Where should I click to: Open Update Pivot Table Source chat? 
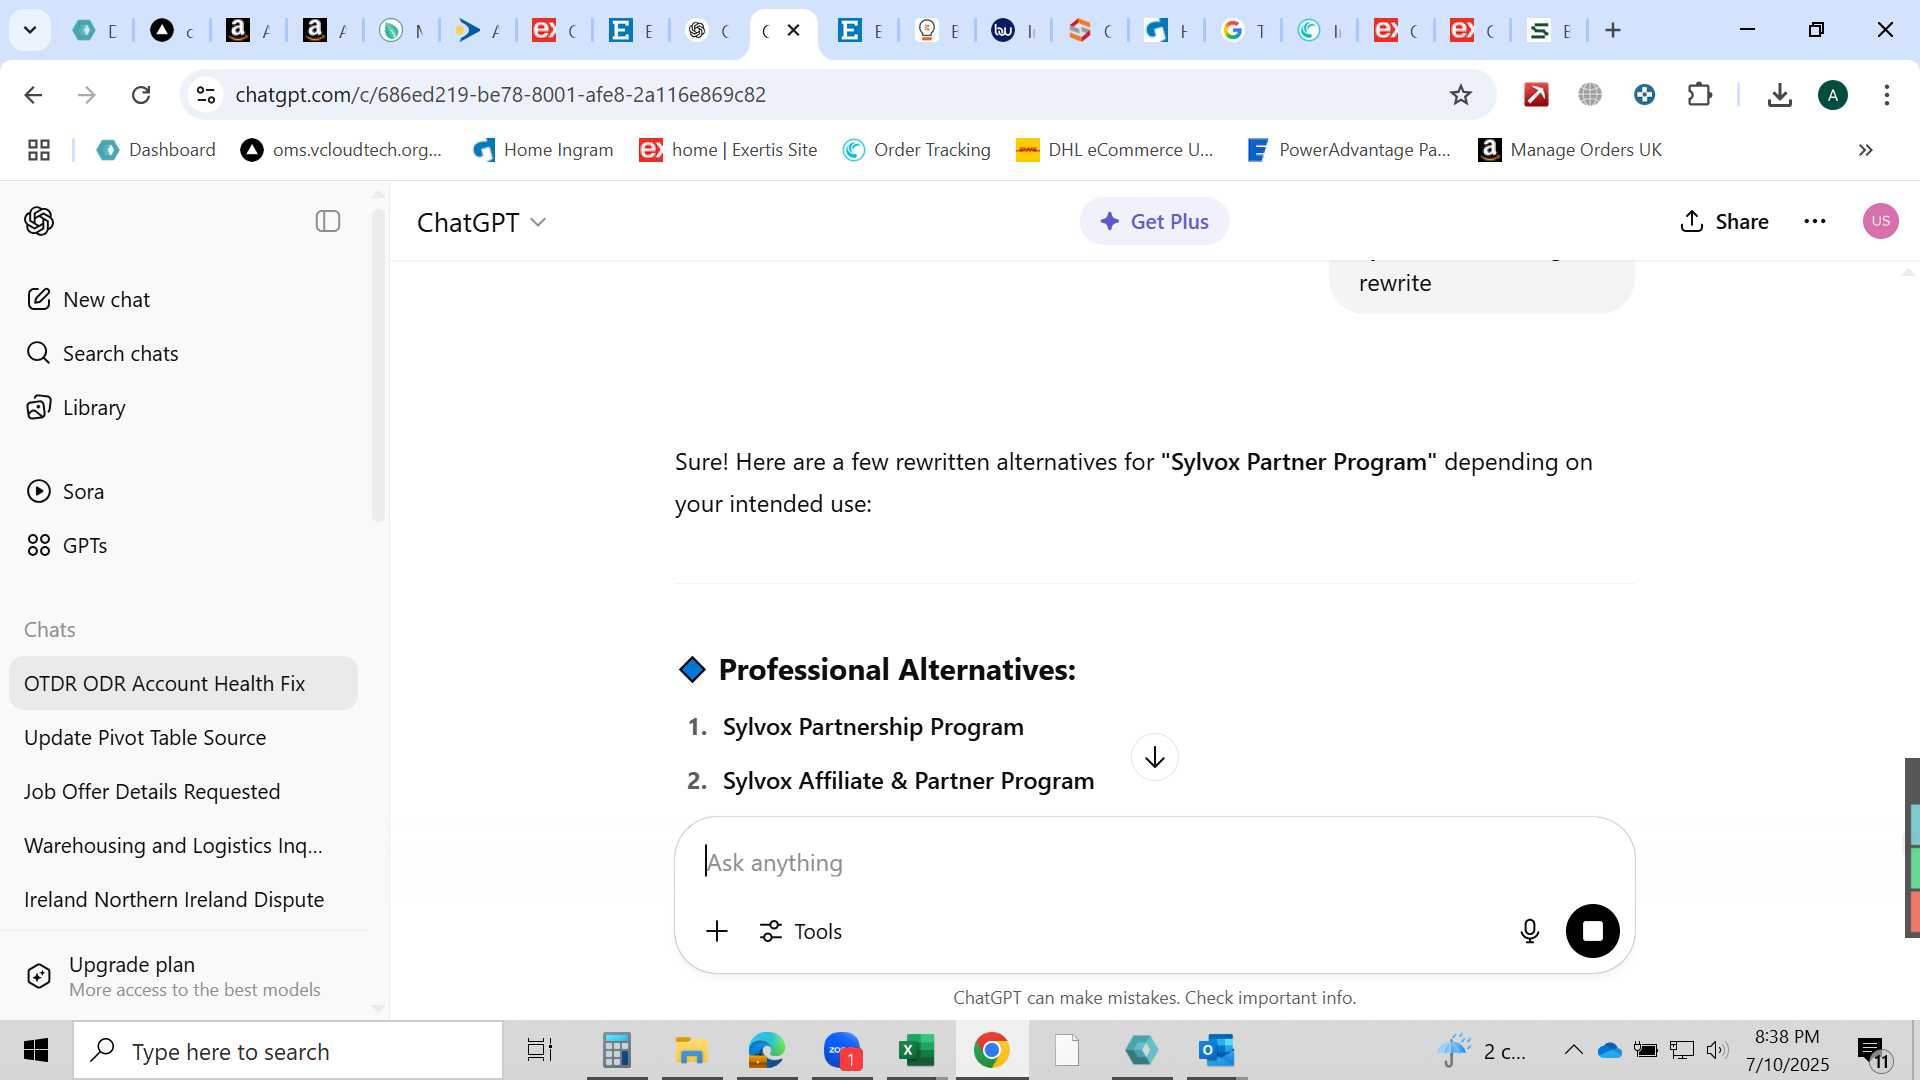[x=183, y=737]
